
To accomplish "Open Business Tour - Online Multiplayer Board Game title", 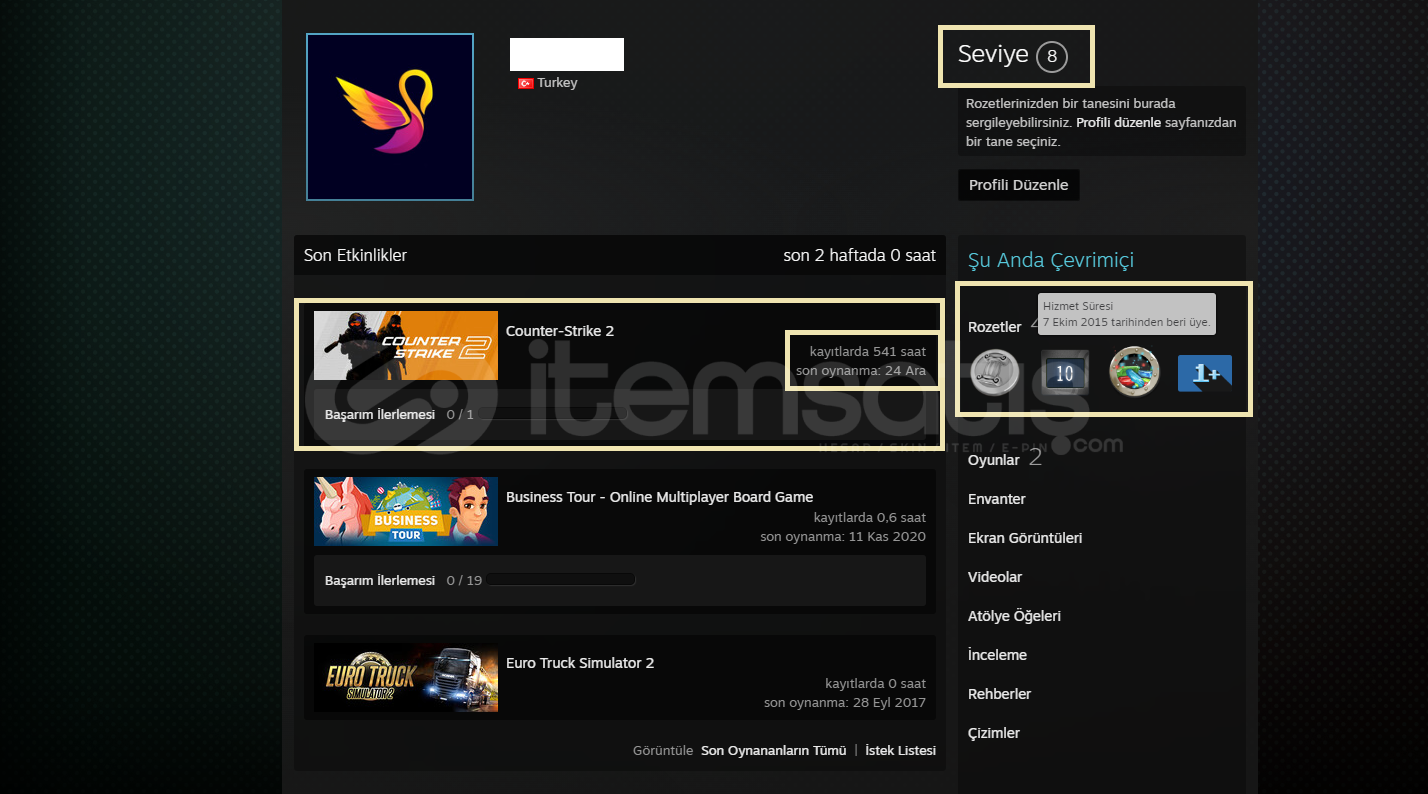I will [659, 497].
